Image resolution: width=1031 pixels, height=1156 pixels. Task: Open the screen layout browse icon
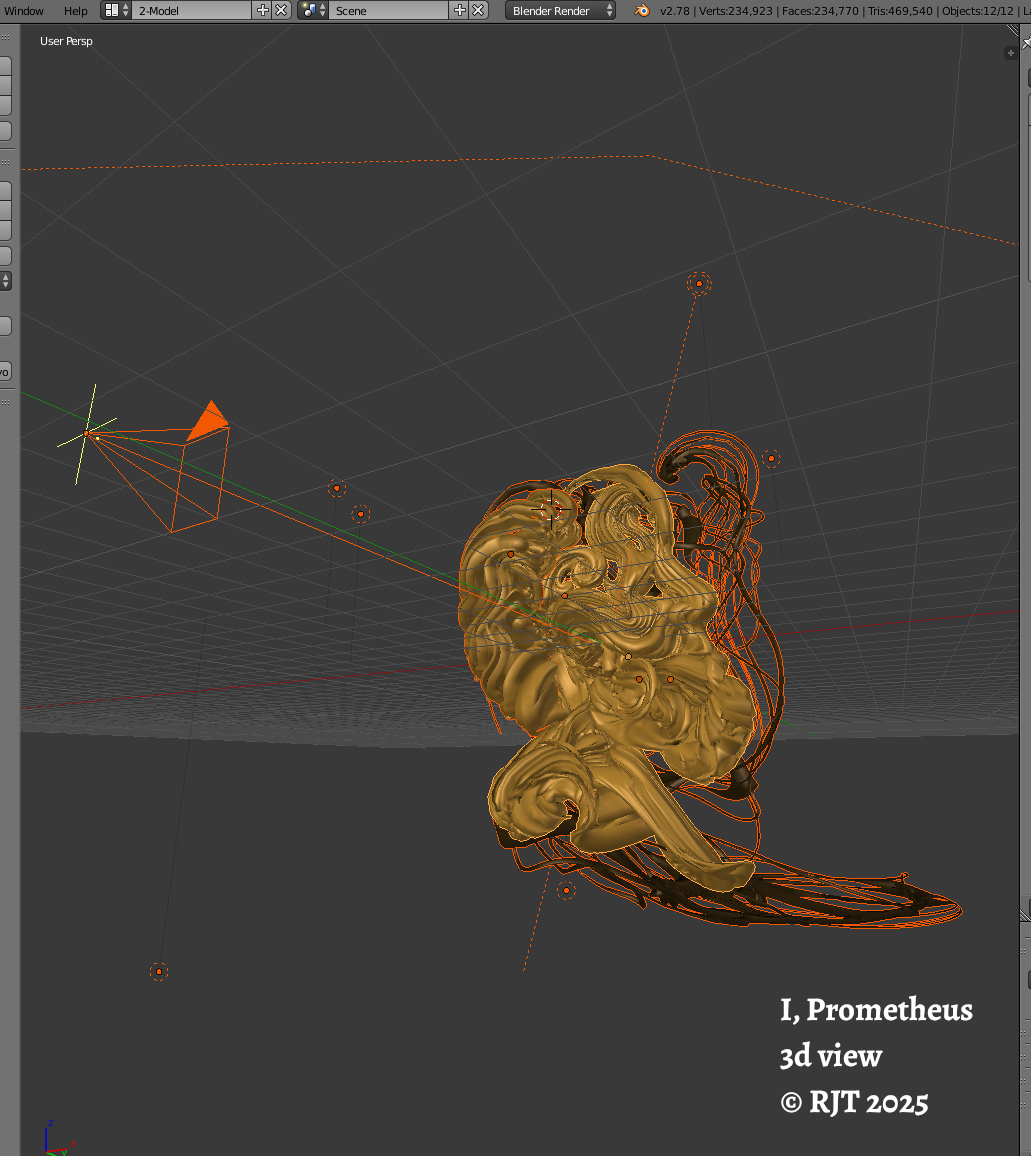pos(116,10)
